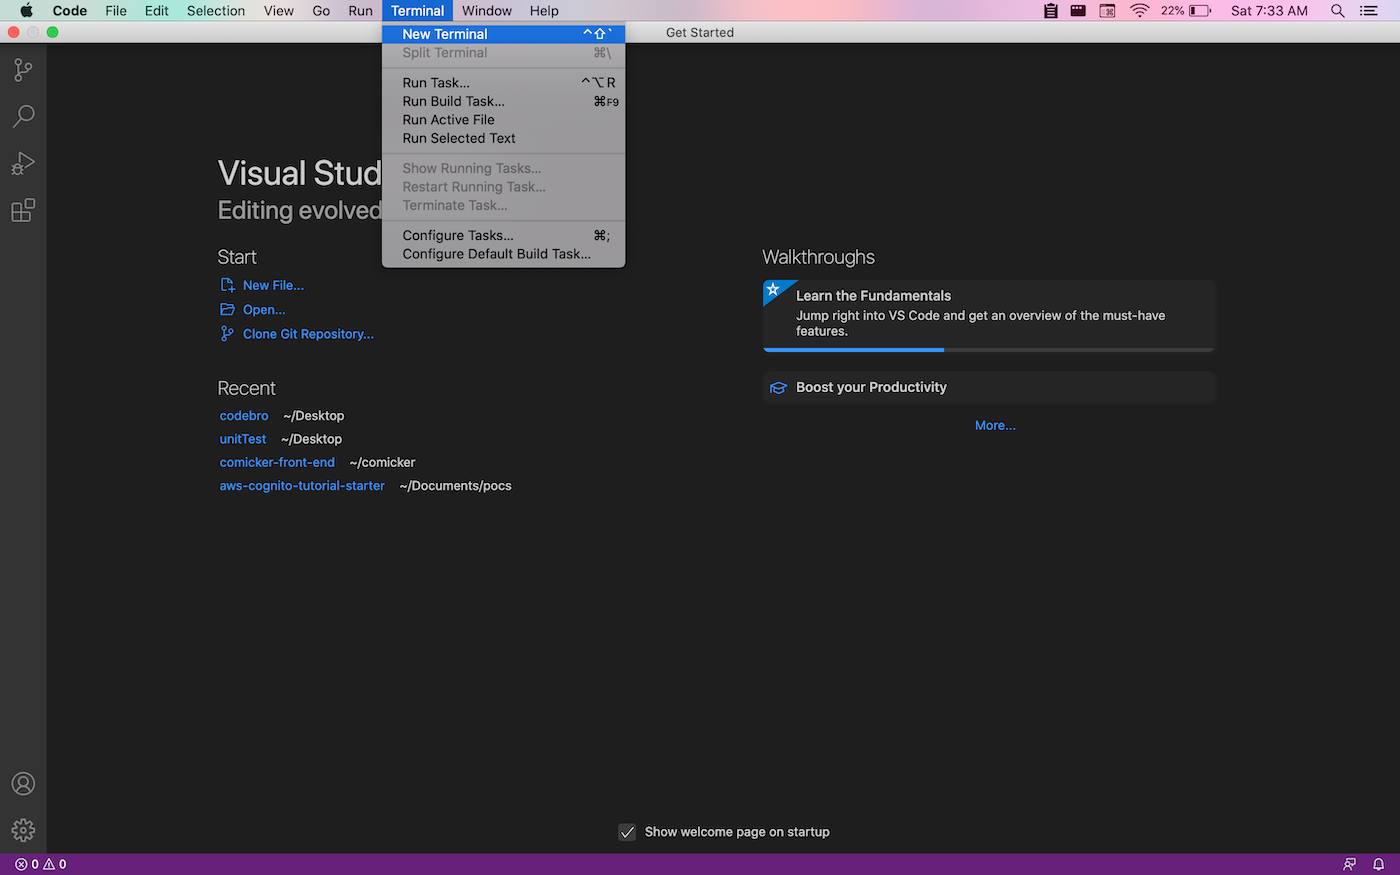
Task: Open recent aws-cognito-tutorial-starter
Action: pos(302,486)
